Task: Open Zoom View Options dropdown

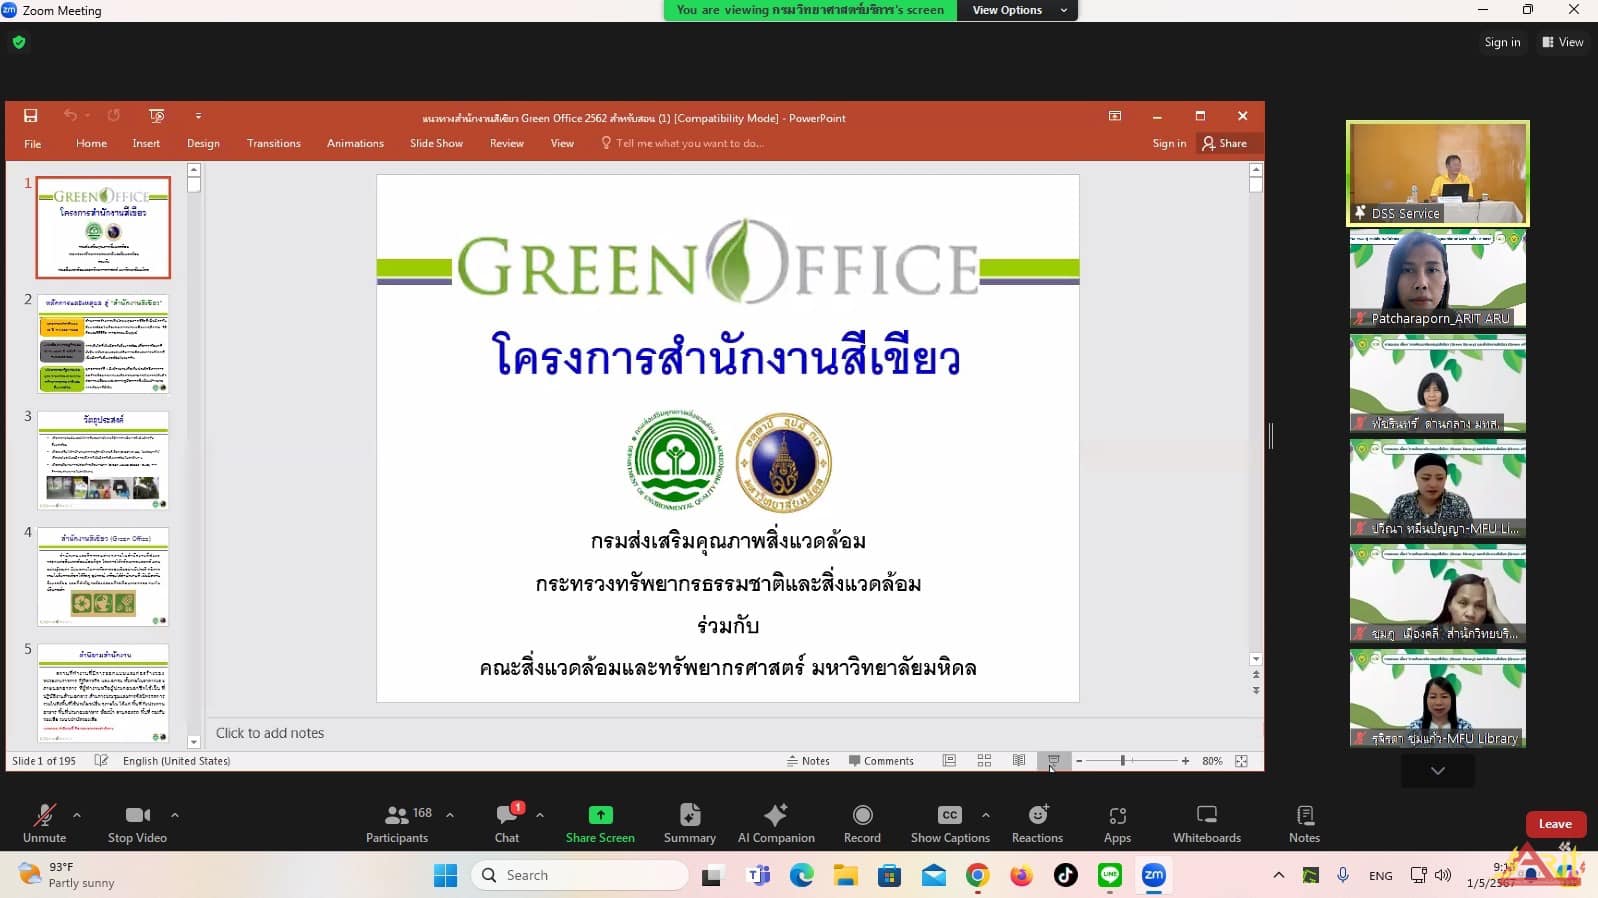Action: (1018, 10)
